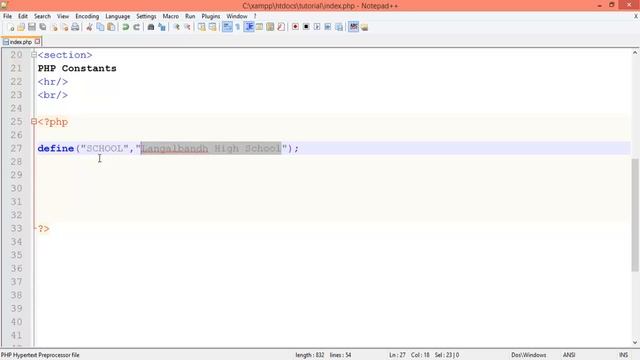Screen dimensions: 640x360
Task: Click the closing ?> tag on line 33
Action: [x=44, y=229]
